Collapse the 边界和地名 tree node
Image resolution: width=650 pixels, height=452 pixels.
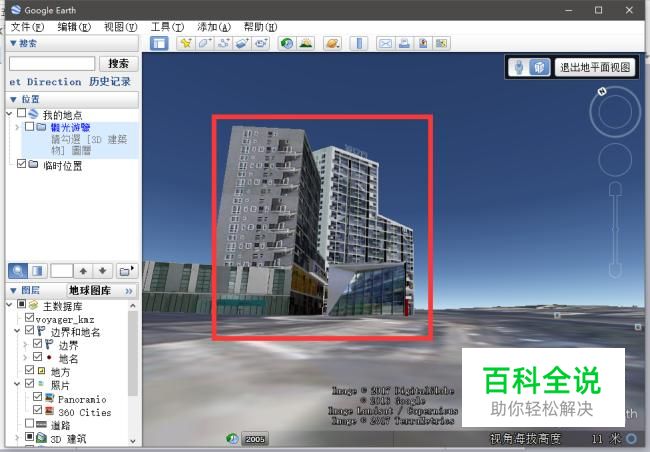(17, 331)
